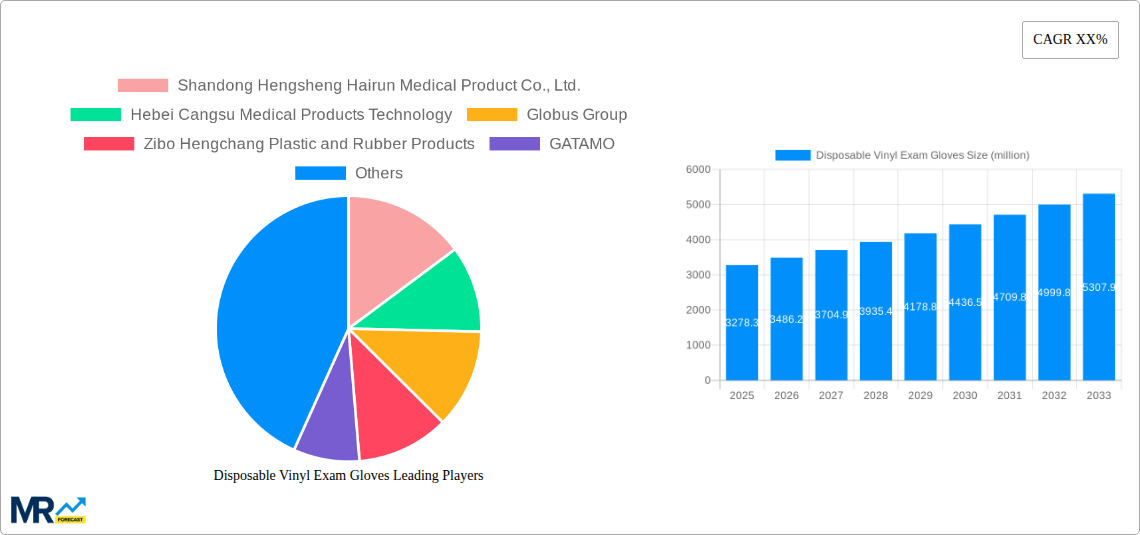The image size is (1140, 535).
Task: Toggle Hebei Cangsu legend color swatch
Action: 96,115
